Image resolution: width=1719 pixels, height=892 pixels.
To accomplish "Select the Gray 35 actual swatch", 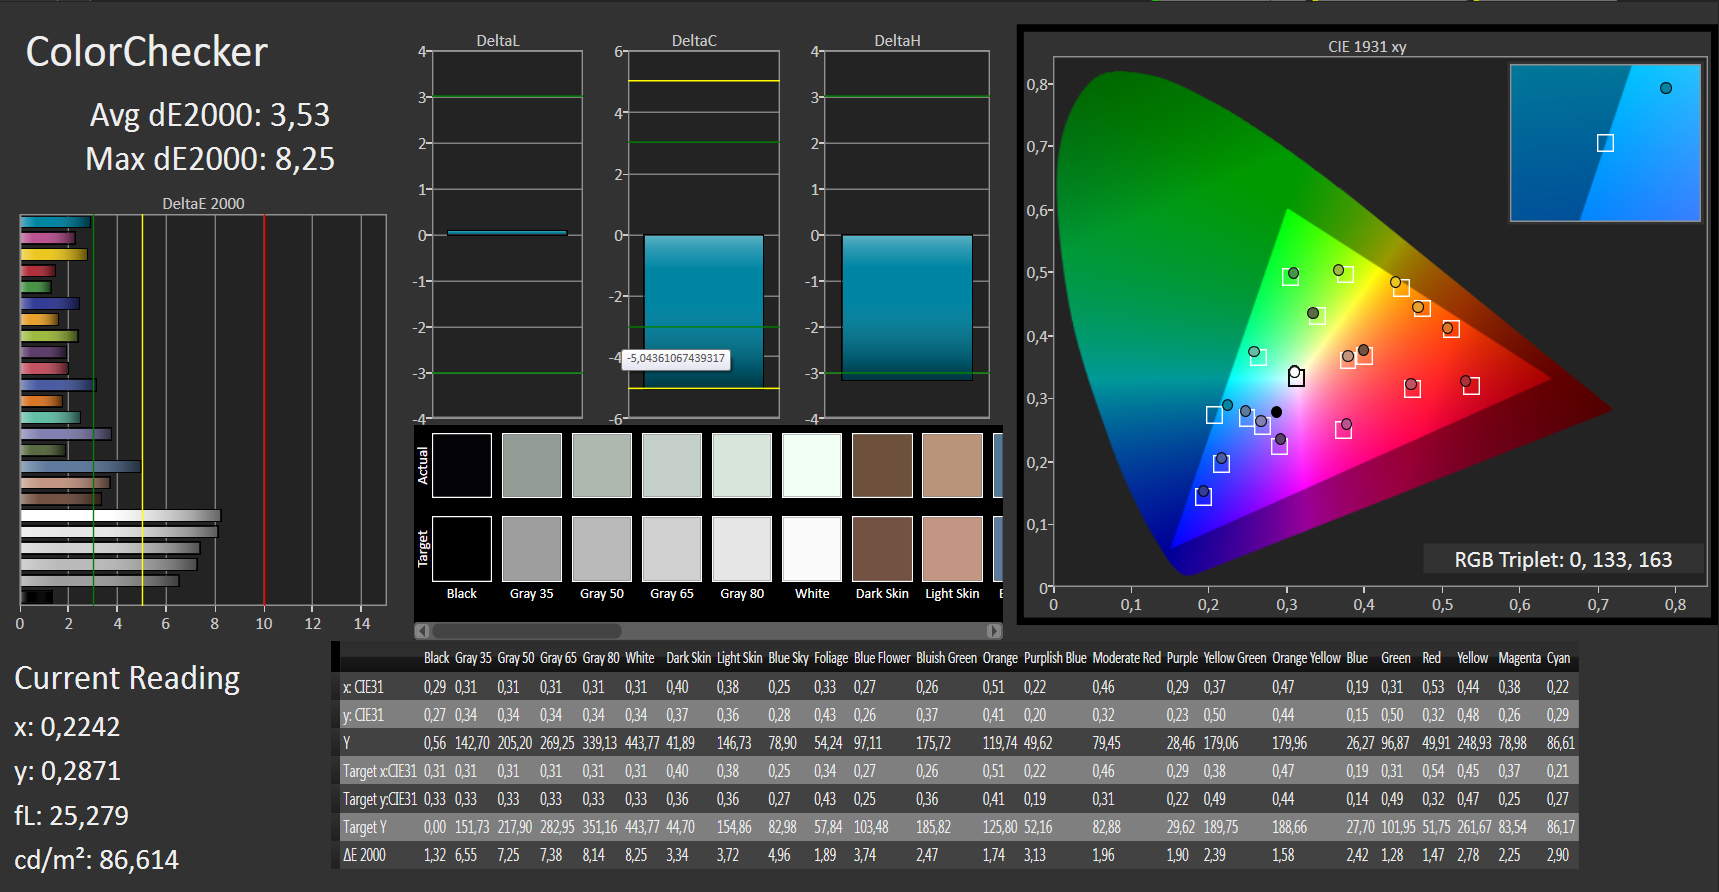I will click(x=532, y=465).
